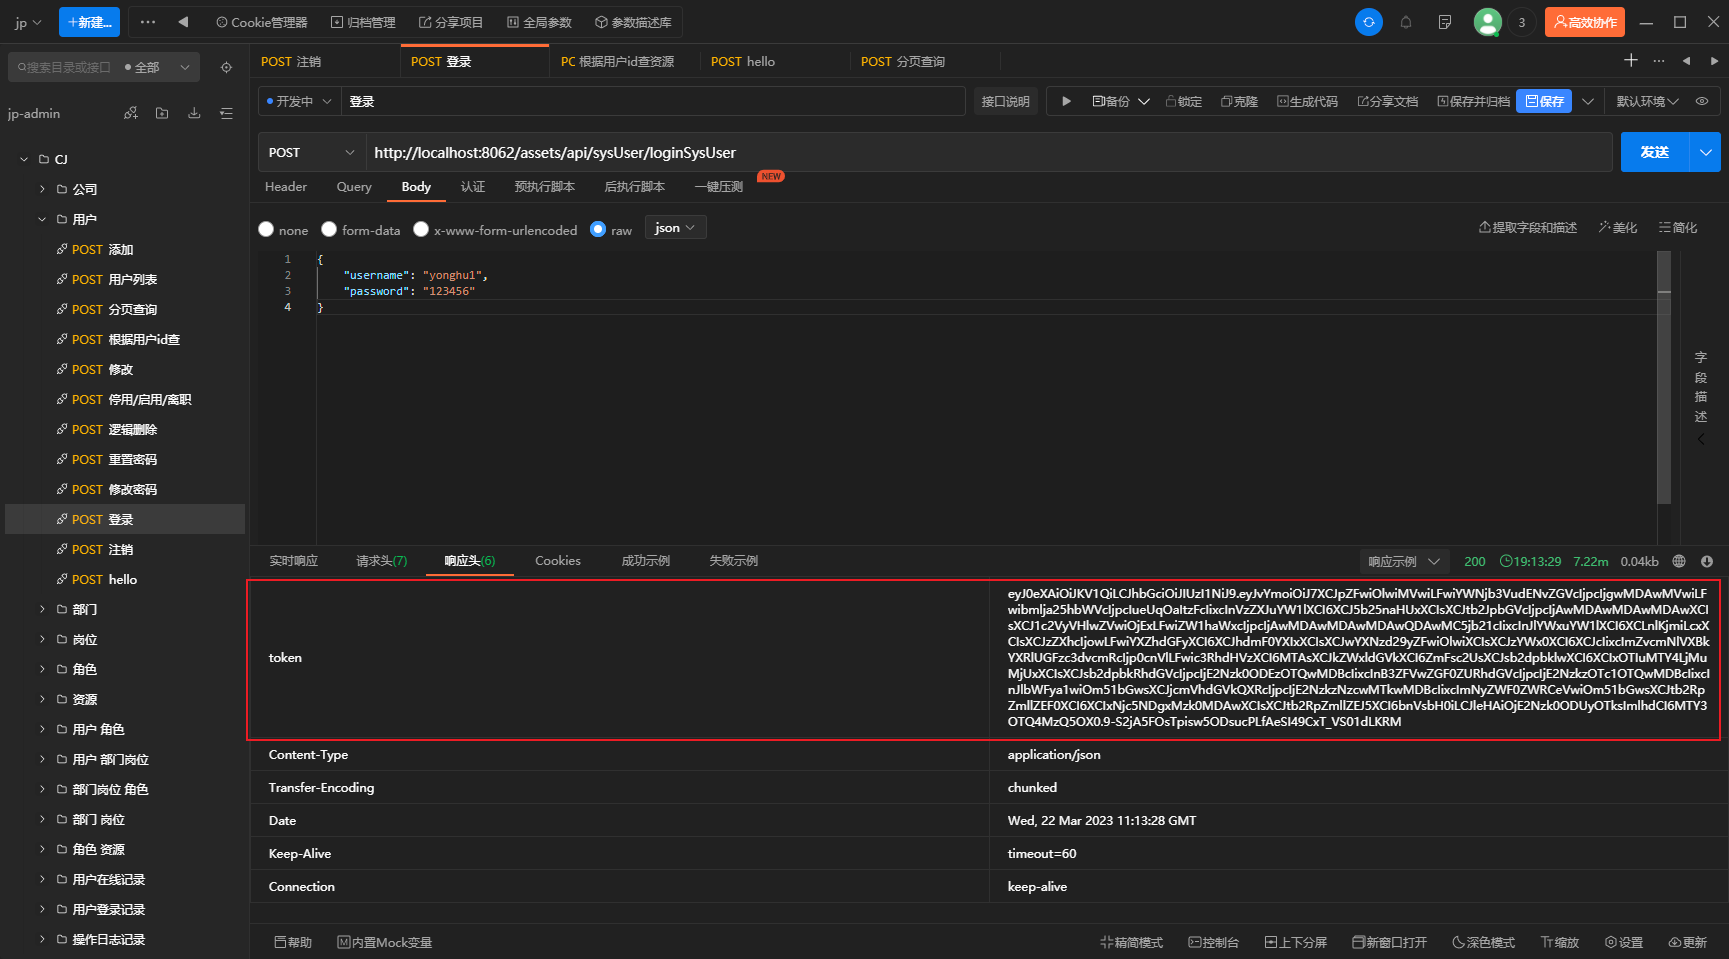1729x959 pixels.
Task: Open the notification bell
Action: (x=1406, y=22)
